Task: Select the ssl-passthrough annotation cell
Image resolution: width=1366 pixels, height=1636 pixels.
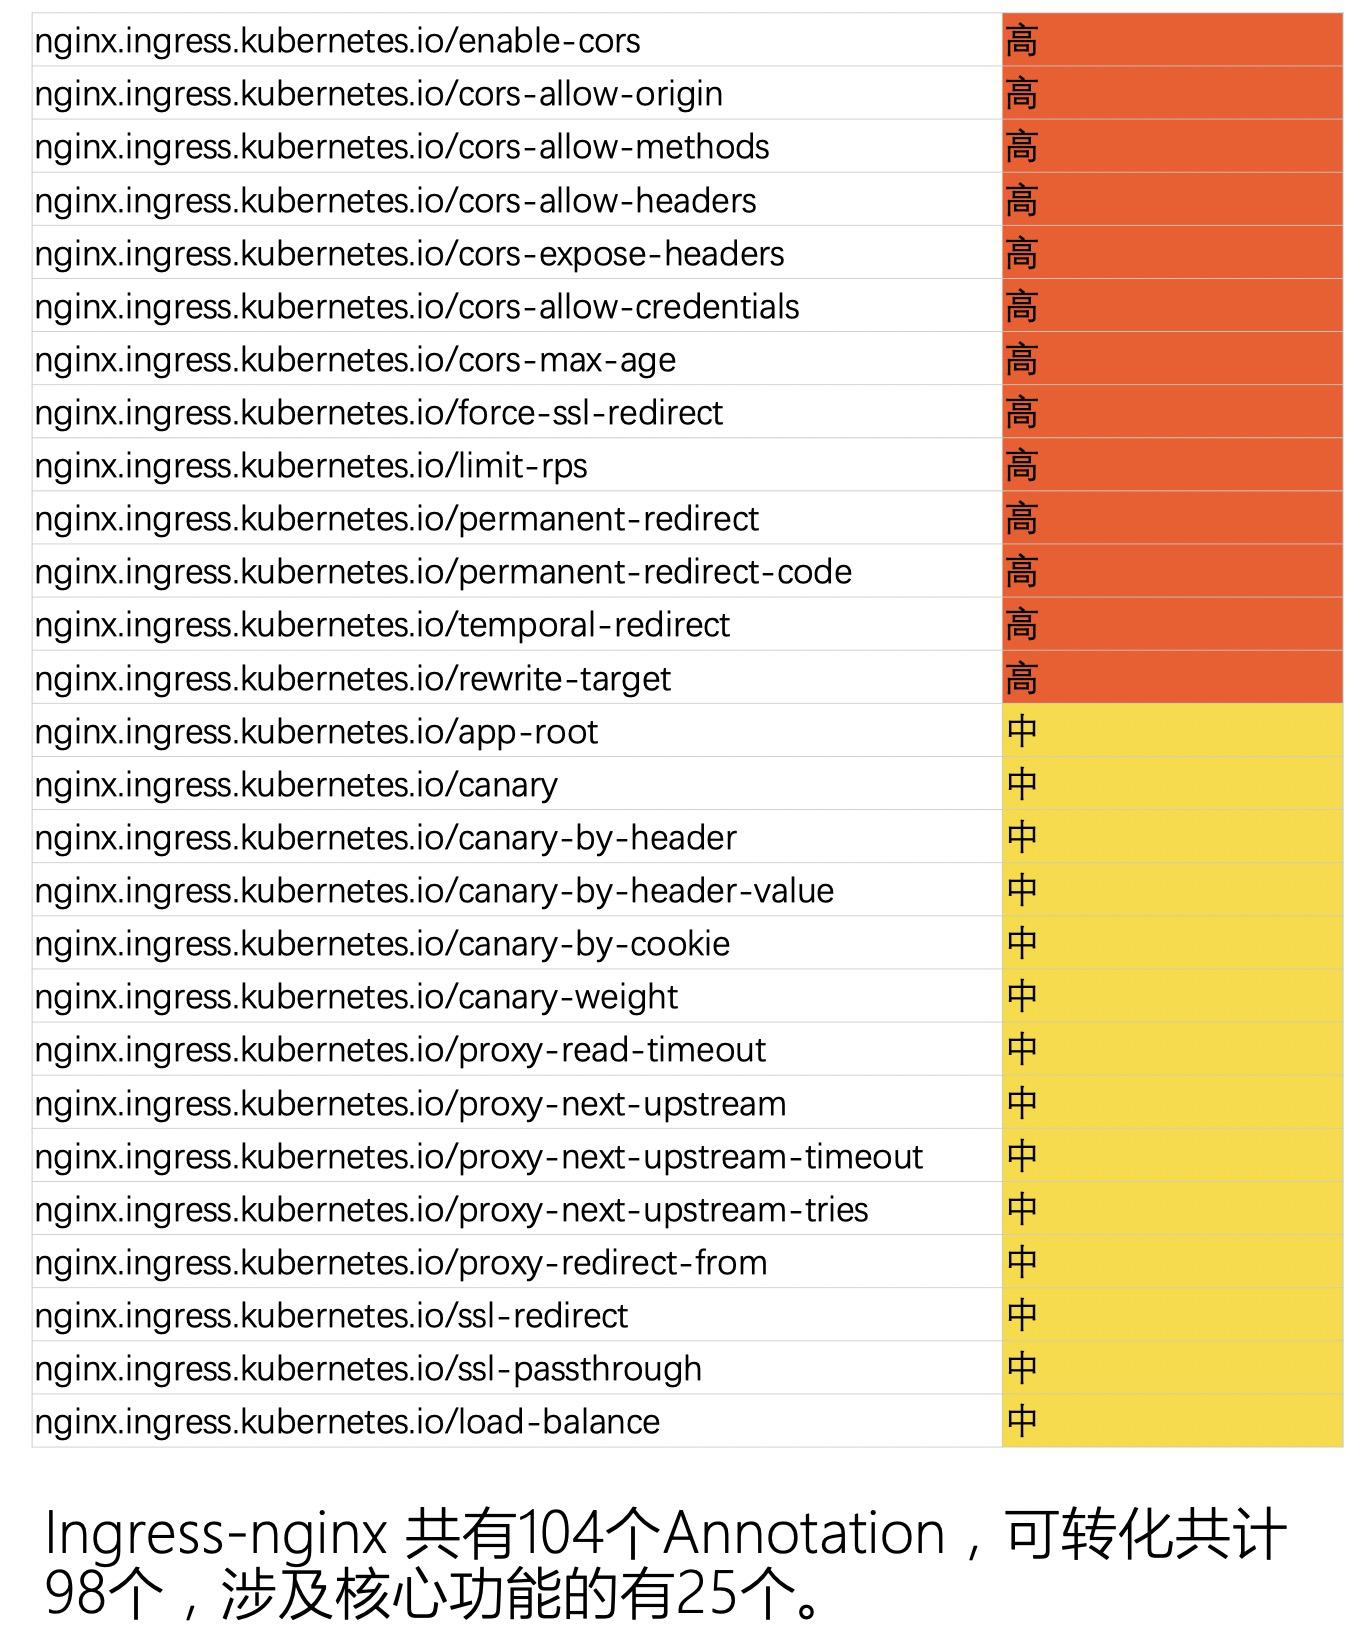Action: [x=517, y=1367]
